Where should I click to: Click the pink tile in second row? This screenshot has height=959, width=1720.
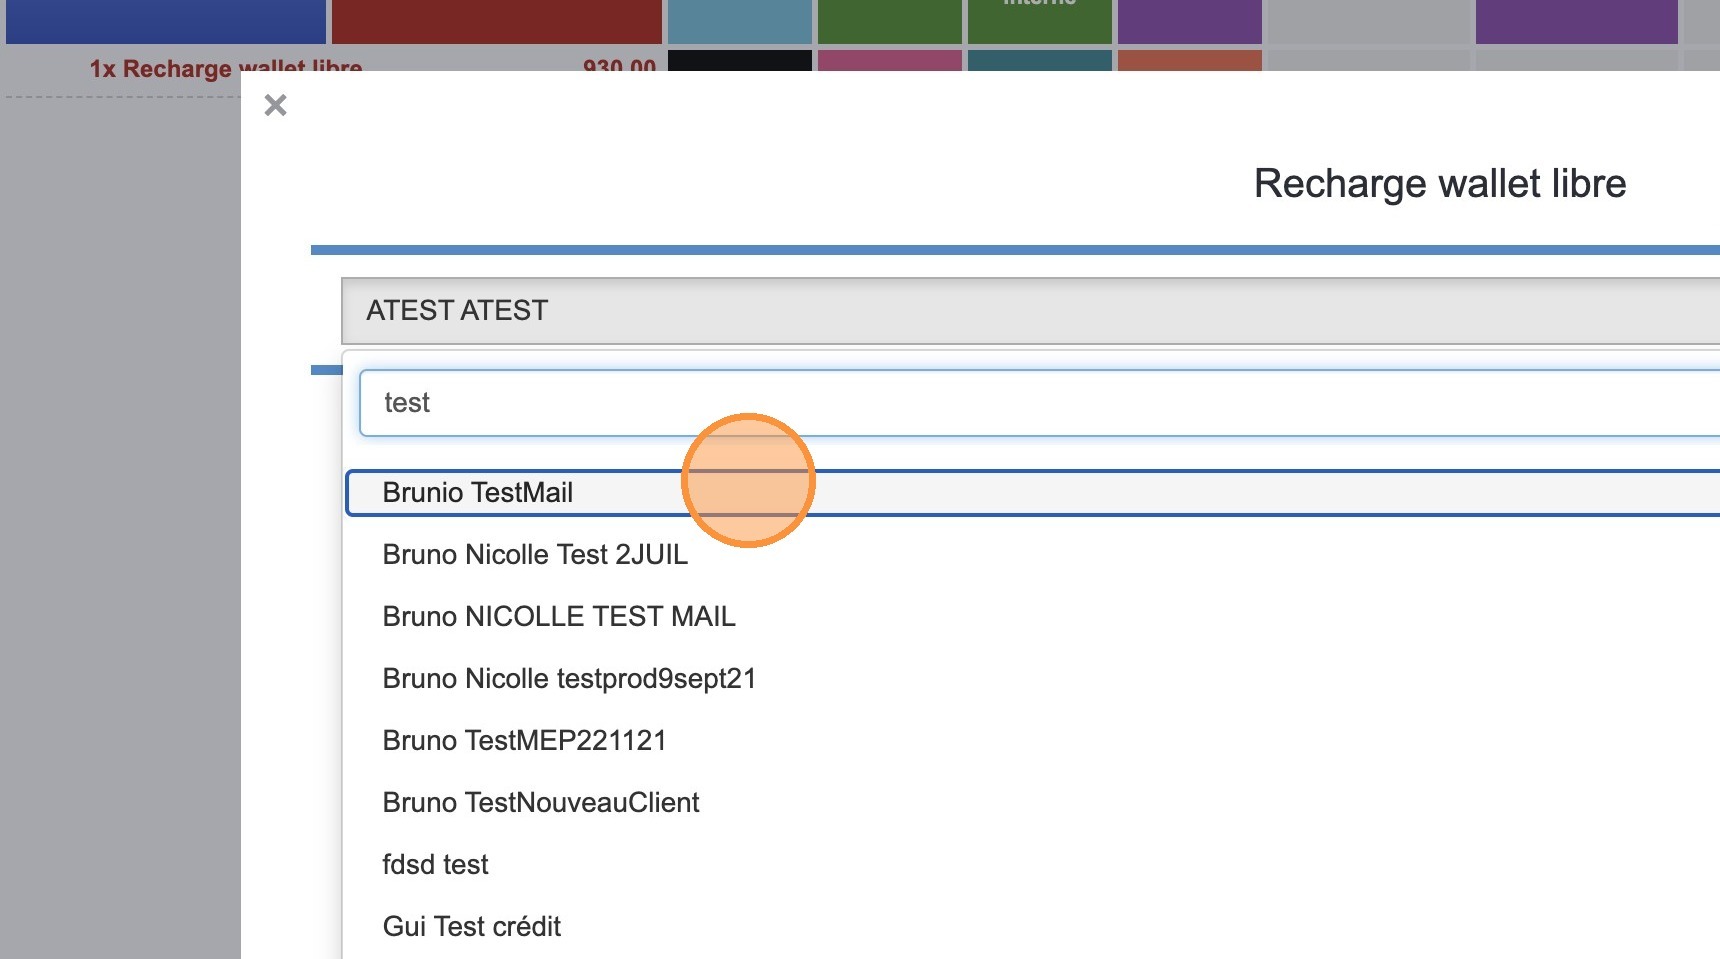click(x=890, y=61)
